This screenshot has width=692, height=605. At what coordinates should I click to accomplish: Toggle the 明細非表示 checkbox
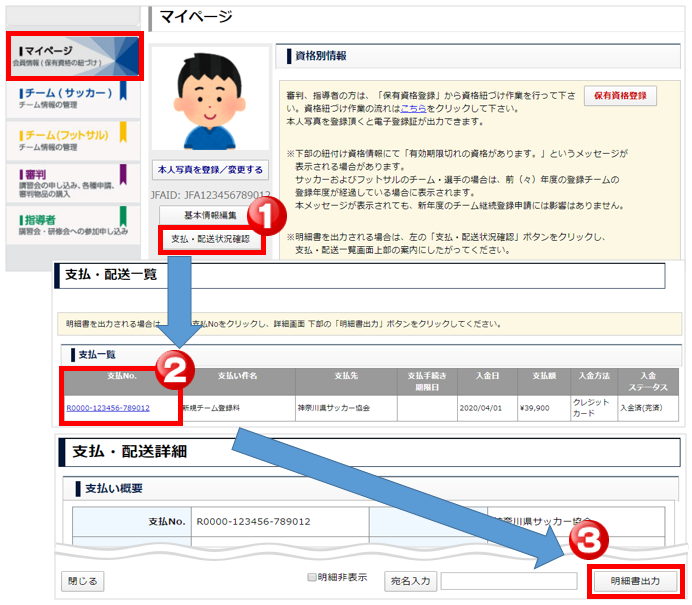point(312,578)
